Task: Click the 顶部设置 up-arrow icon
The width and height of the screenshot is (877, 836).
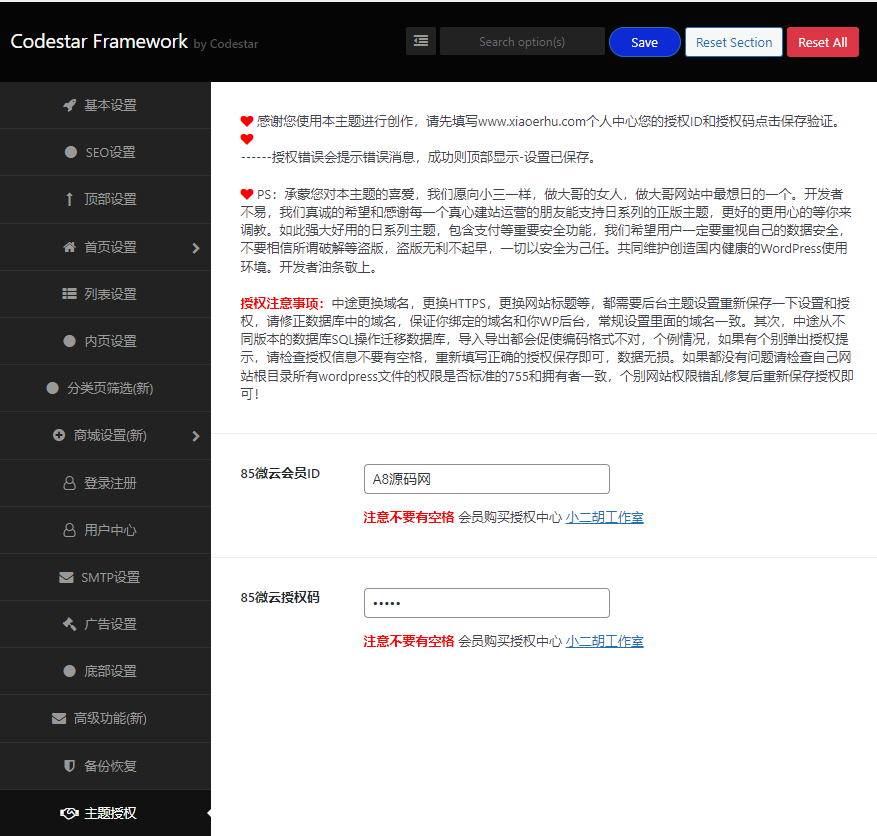Action: [x=68, y=199]
